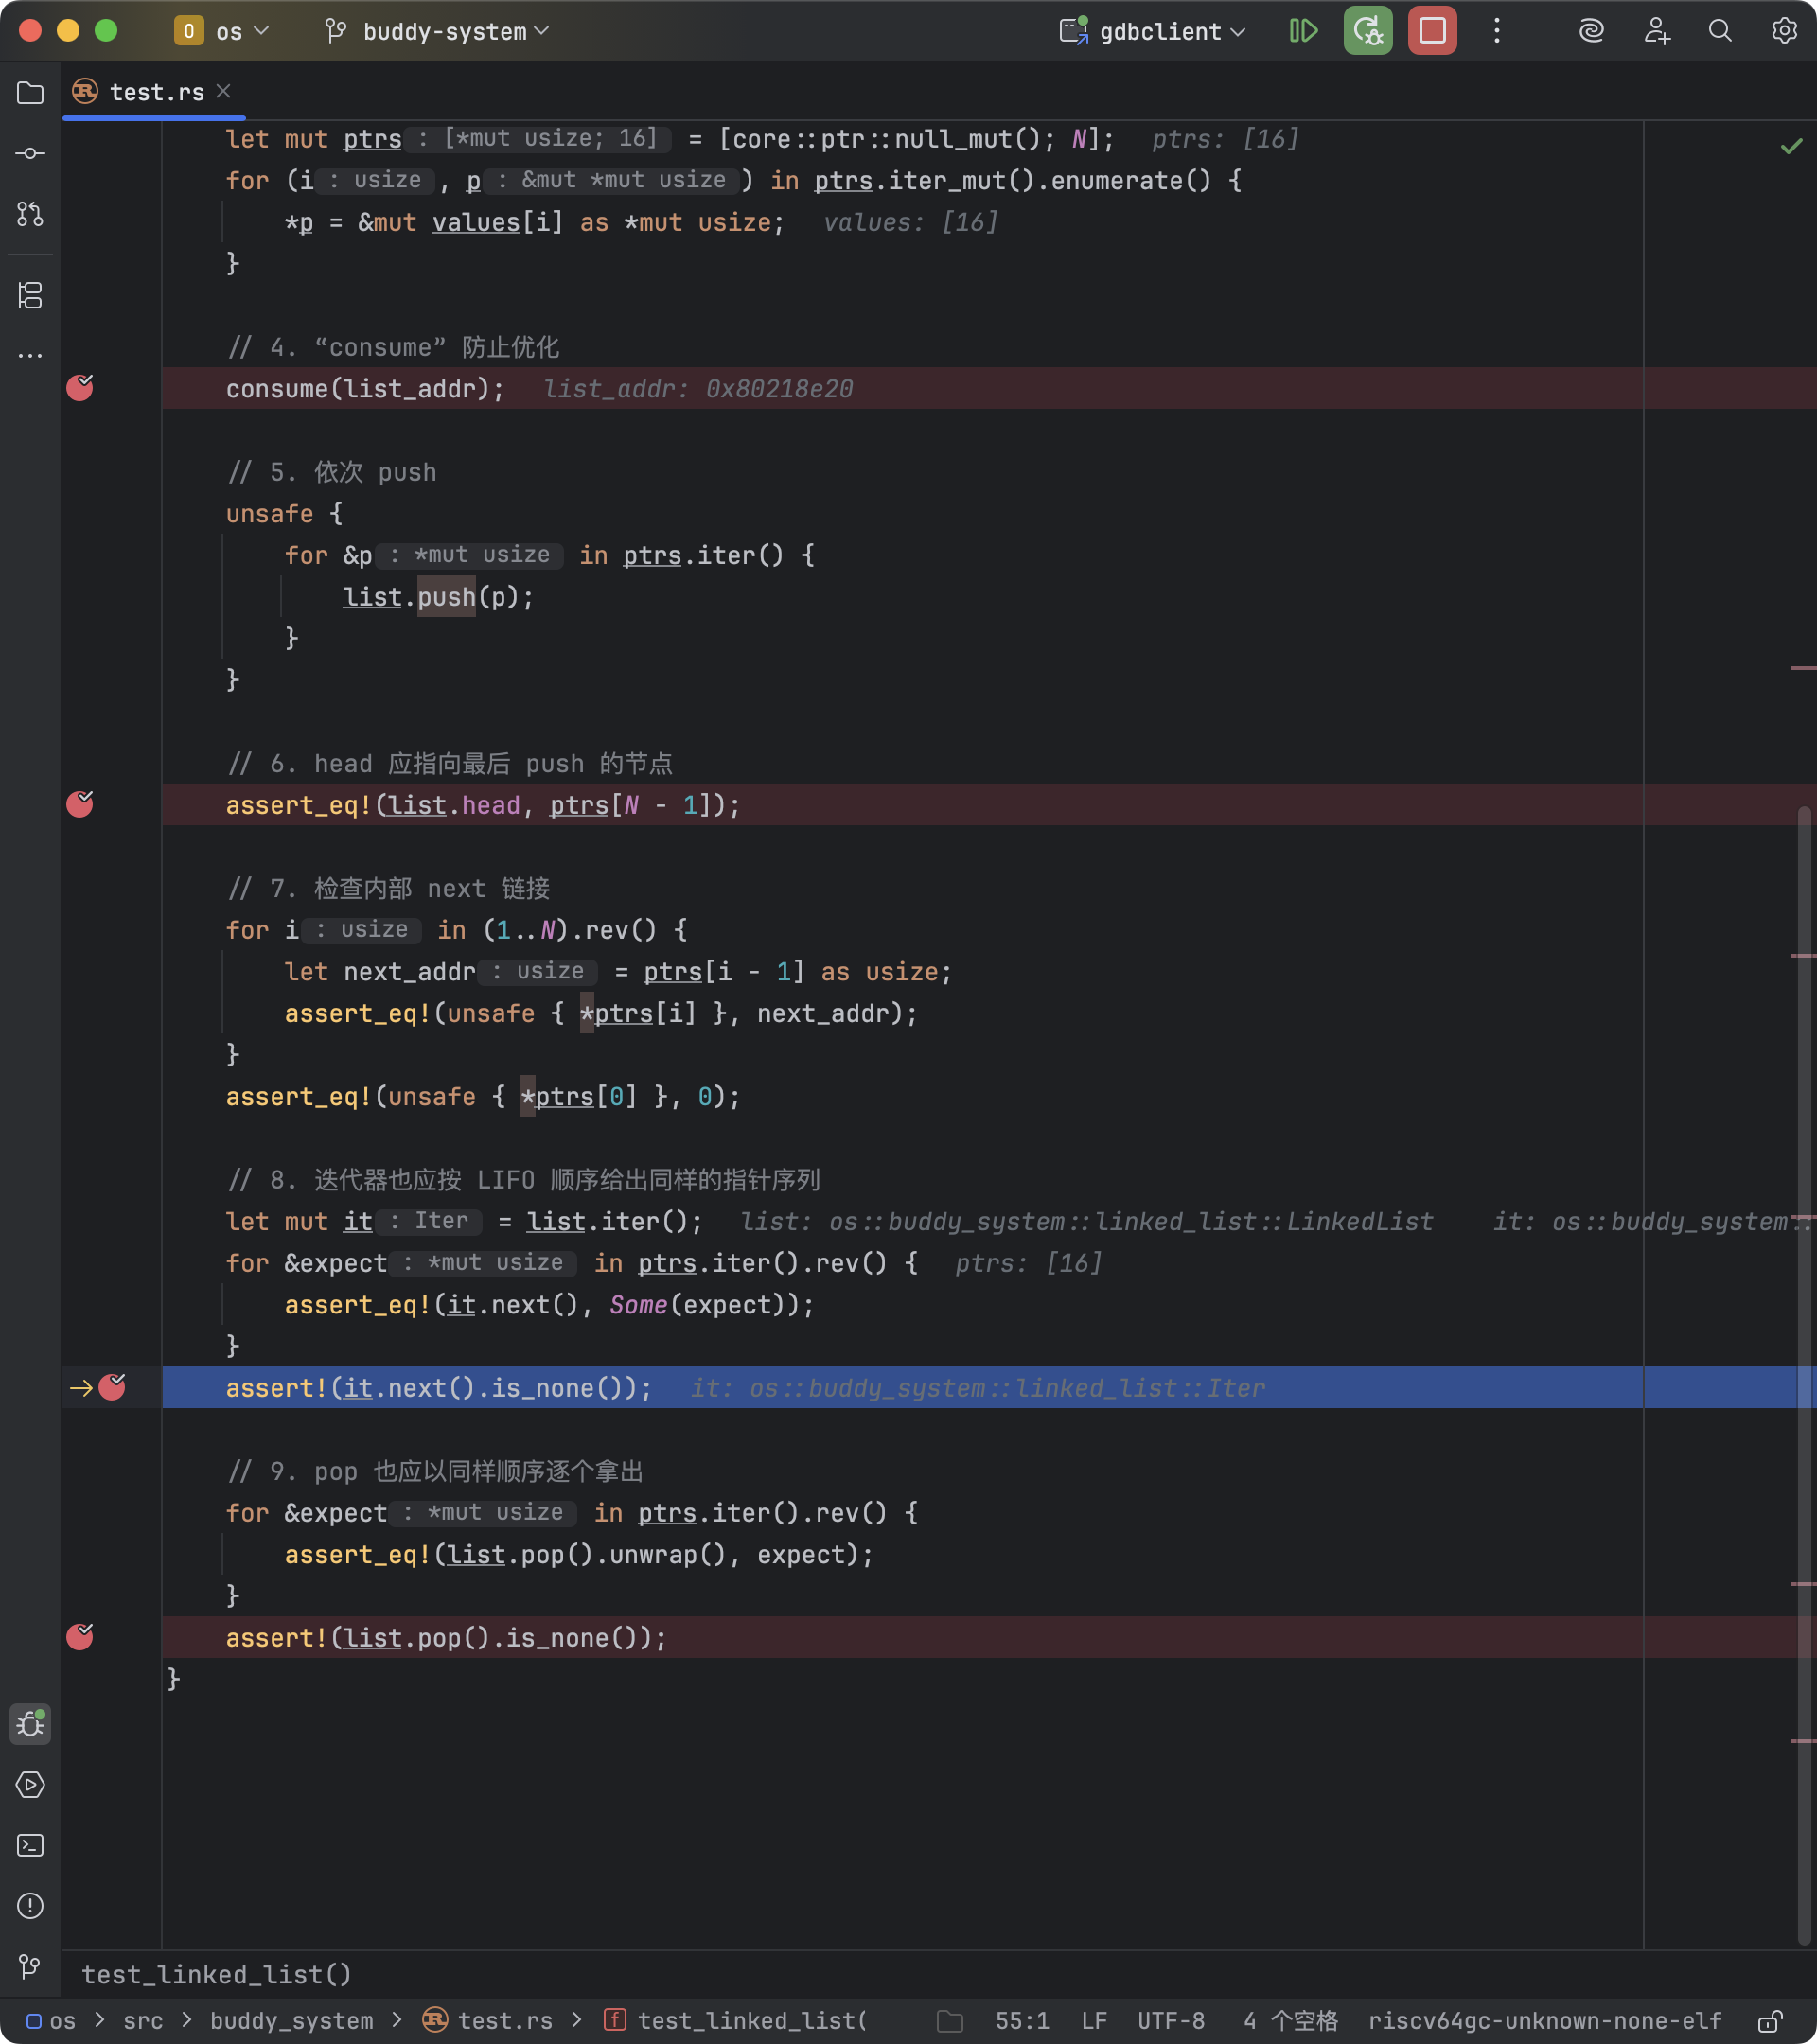Open Code With Me add-user icon
Screen dimensions: 1817x2044
coord(1656,31)
